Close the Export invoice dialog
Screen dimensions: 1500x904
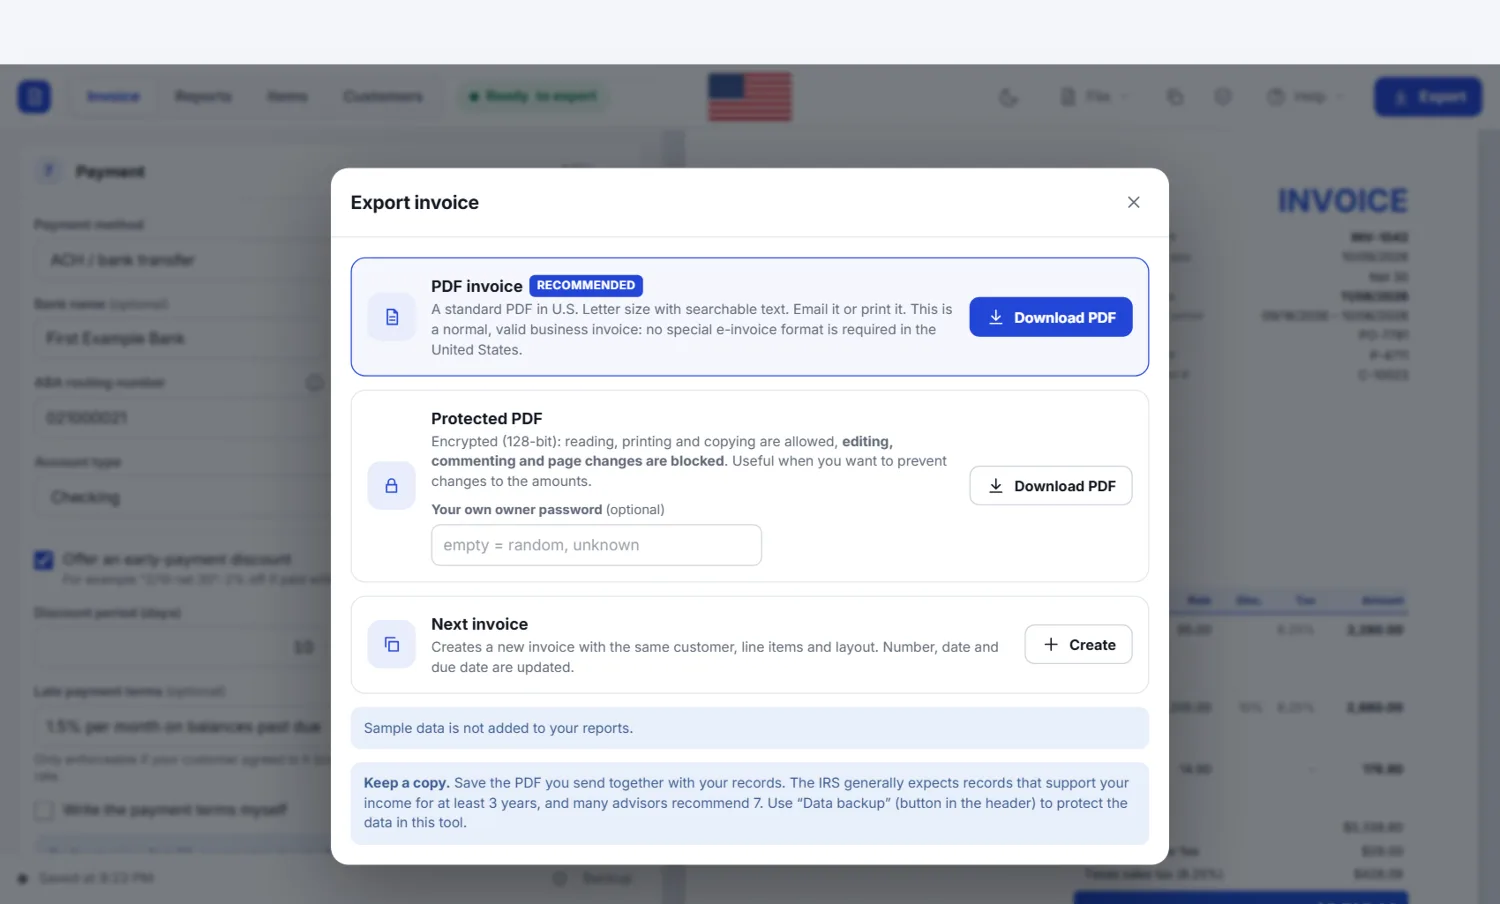[1133, 202]
